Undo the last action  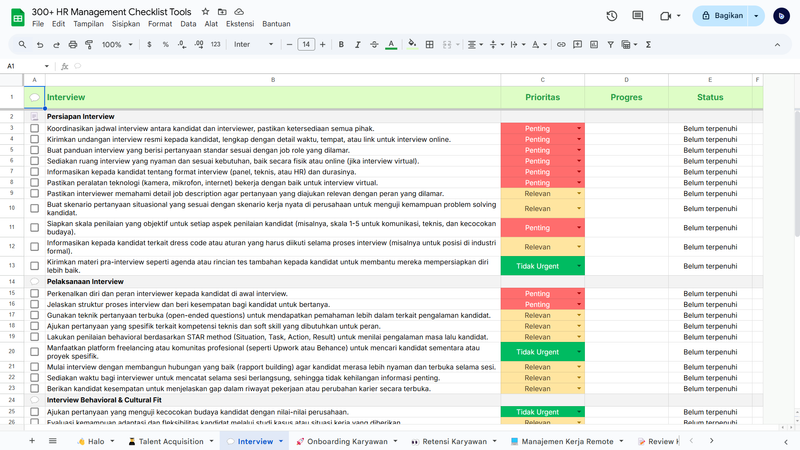click(39, 45)
